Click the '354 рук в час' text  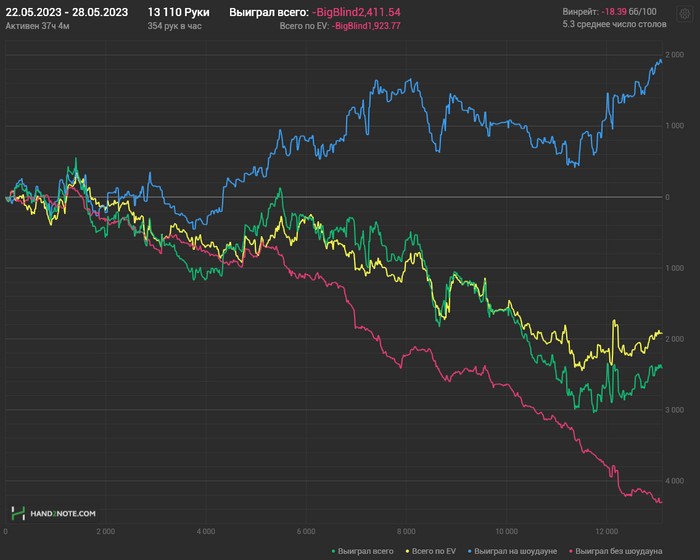(175, 26)
